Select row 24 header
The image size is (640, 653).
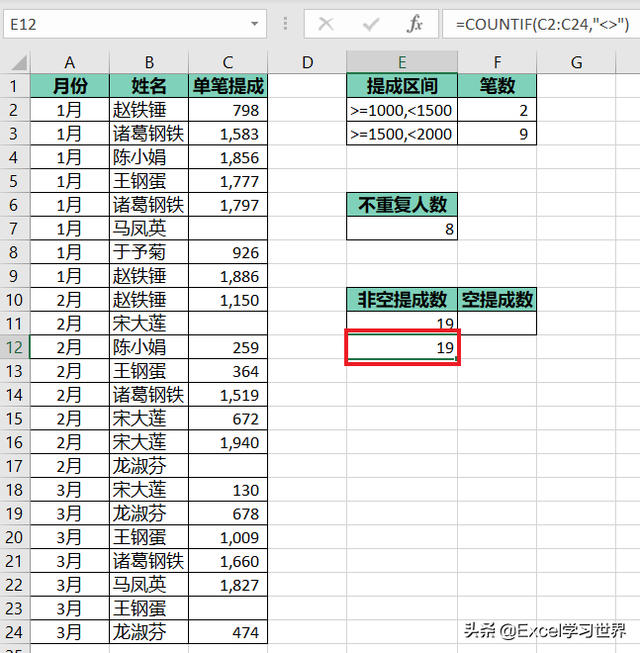15,632
